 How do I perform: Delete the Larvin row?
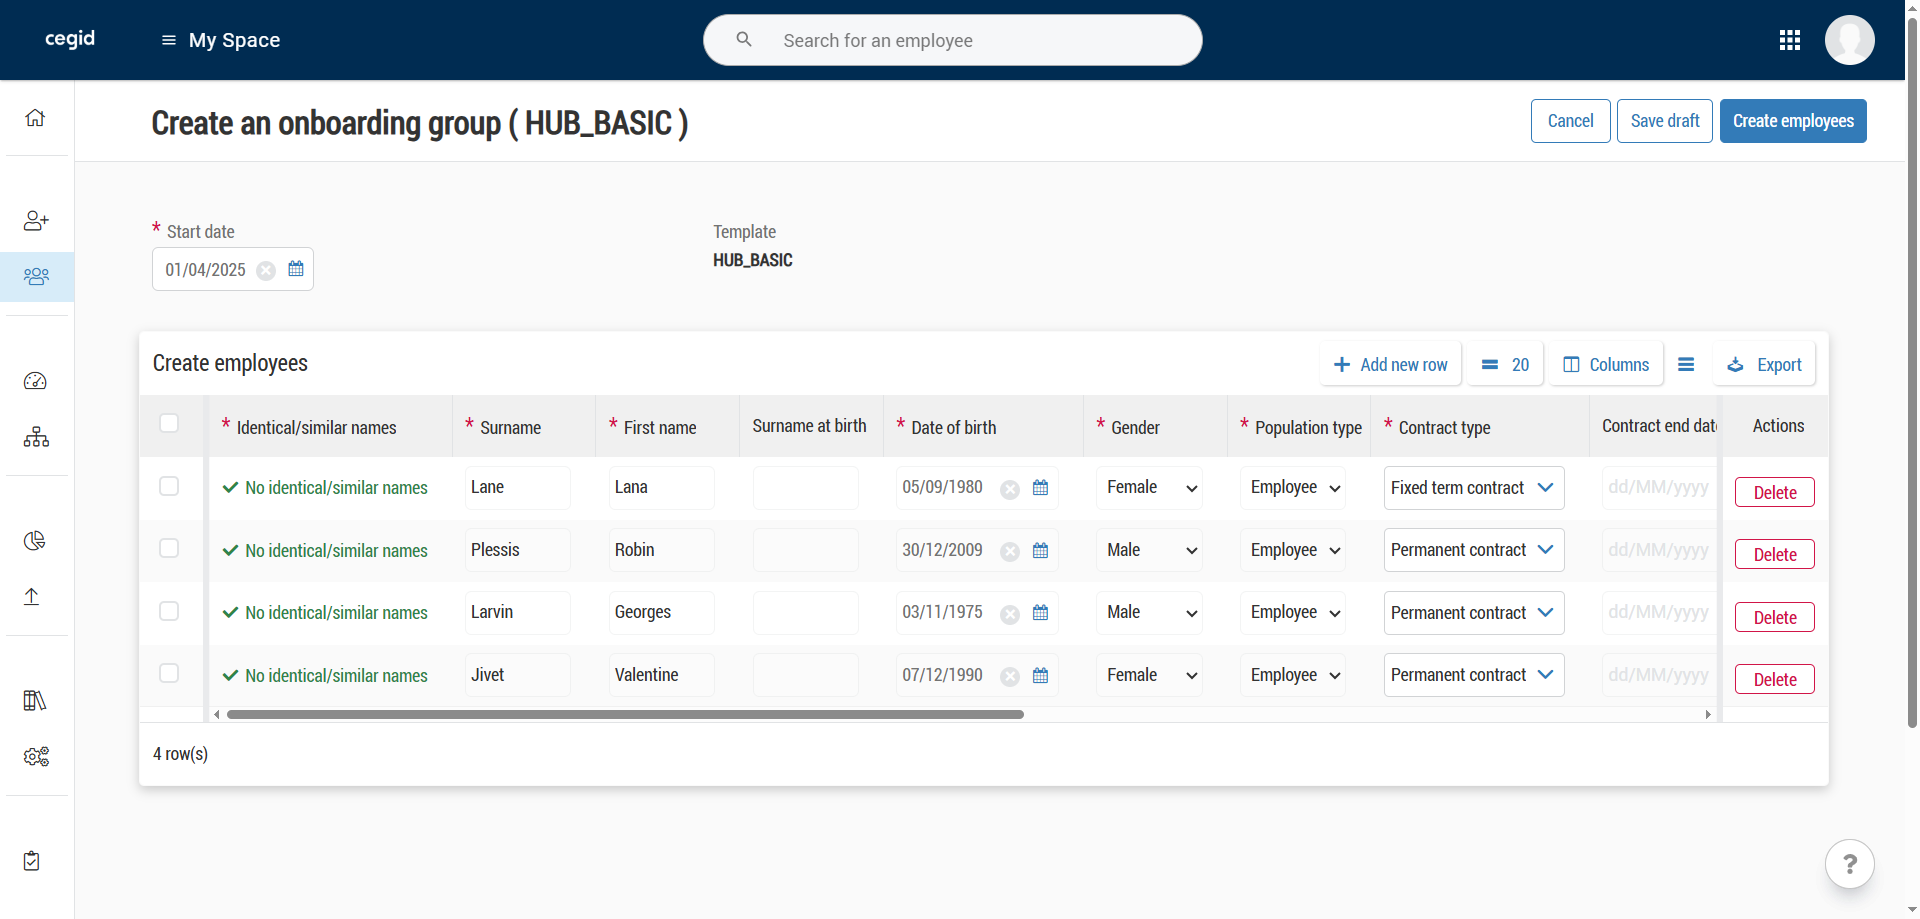click(1775, 617)
